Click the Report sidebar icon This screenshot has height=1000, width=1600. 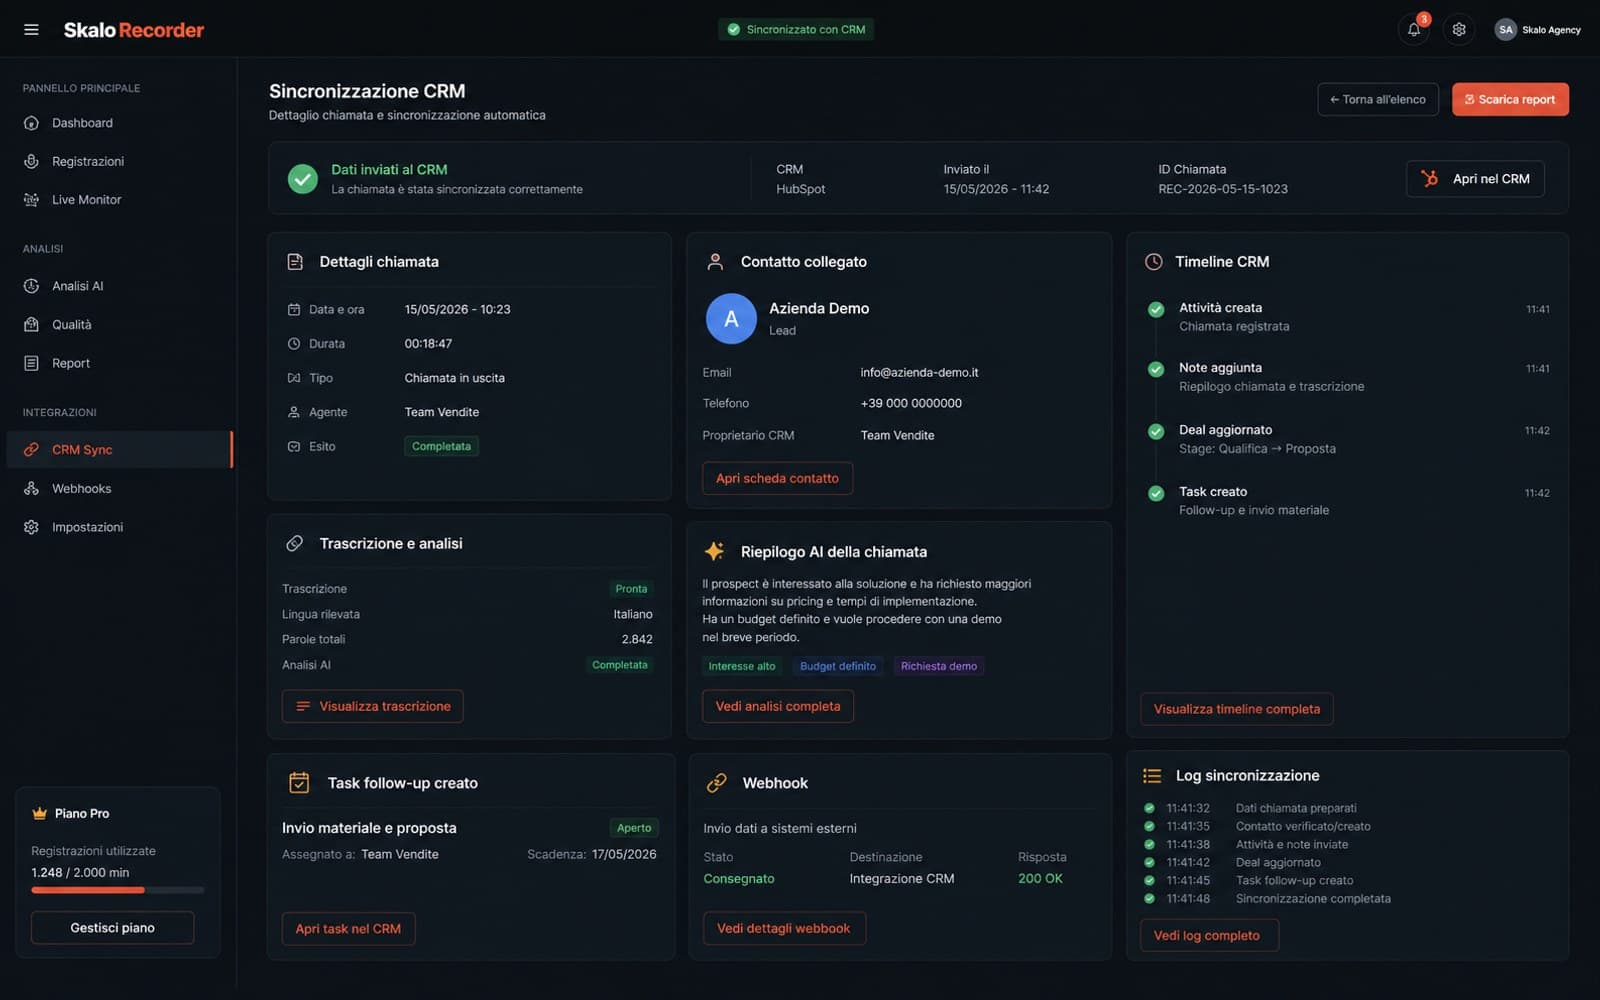32,363
